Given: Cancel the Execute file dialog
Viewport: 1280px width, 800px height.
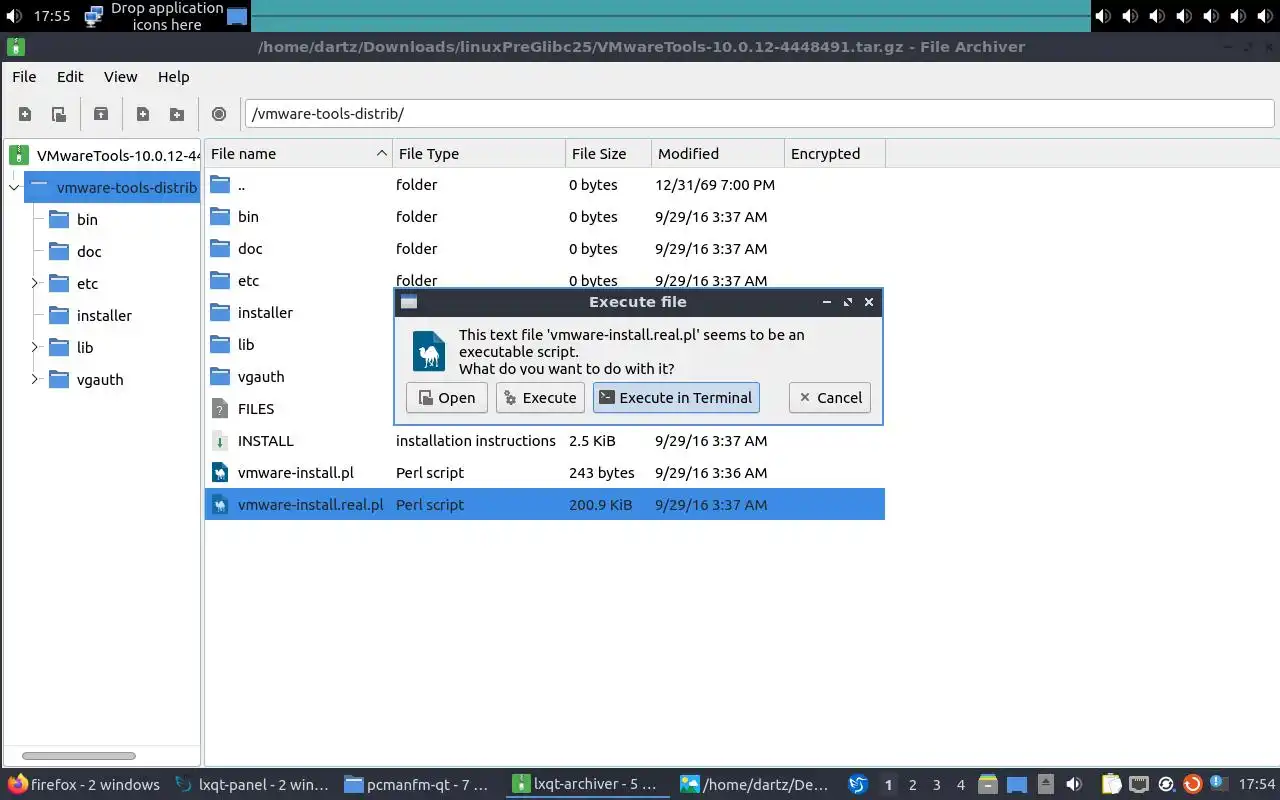Looking at the screenshot, I should click(830, 398).
